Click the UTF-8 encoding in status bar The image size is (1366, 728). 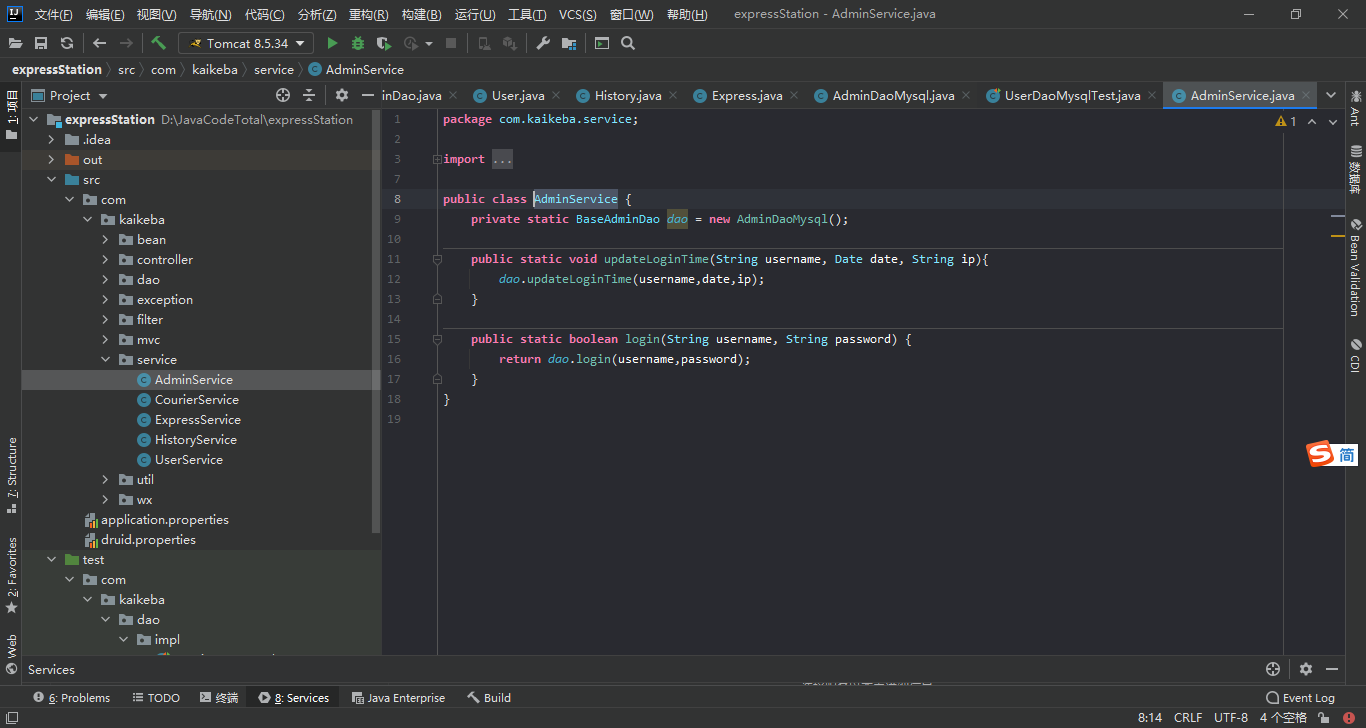coord(1230,718)
